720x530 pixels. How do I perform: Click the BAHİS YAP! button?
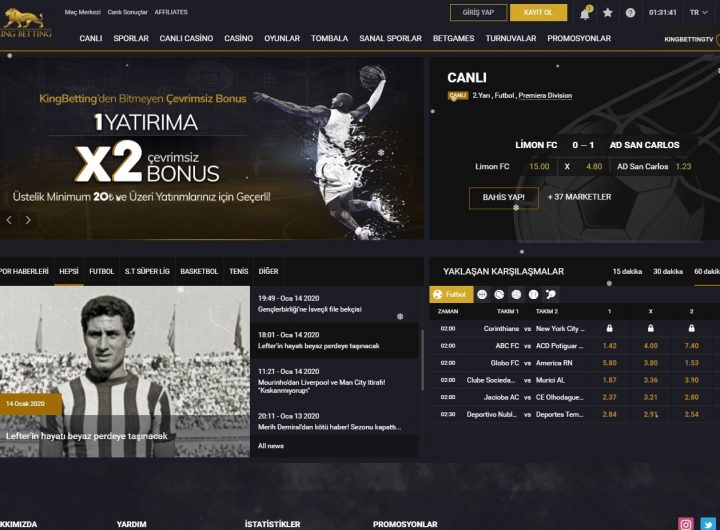(503, 197)
